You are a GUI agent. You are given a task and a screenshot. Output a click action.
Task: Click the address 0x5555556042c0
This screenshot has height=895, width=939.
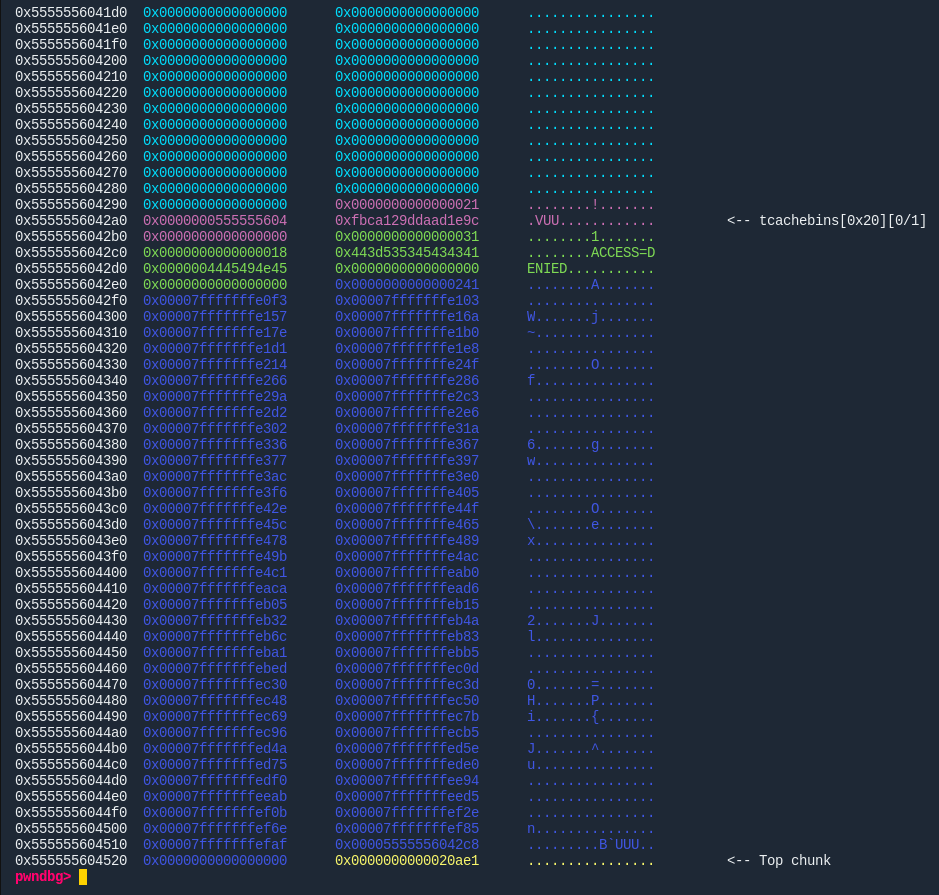(71, 253)
